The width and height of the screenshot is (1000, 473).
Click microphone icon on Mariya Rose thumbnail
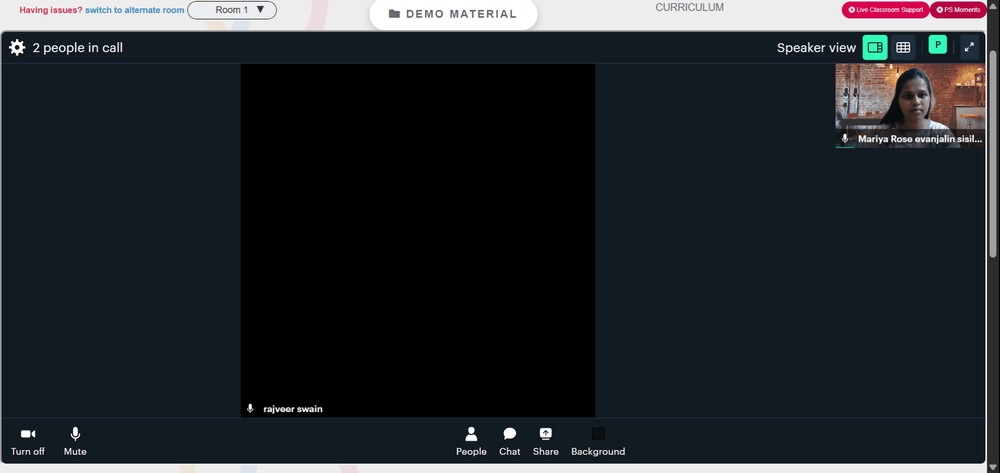point(845,138)
